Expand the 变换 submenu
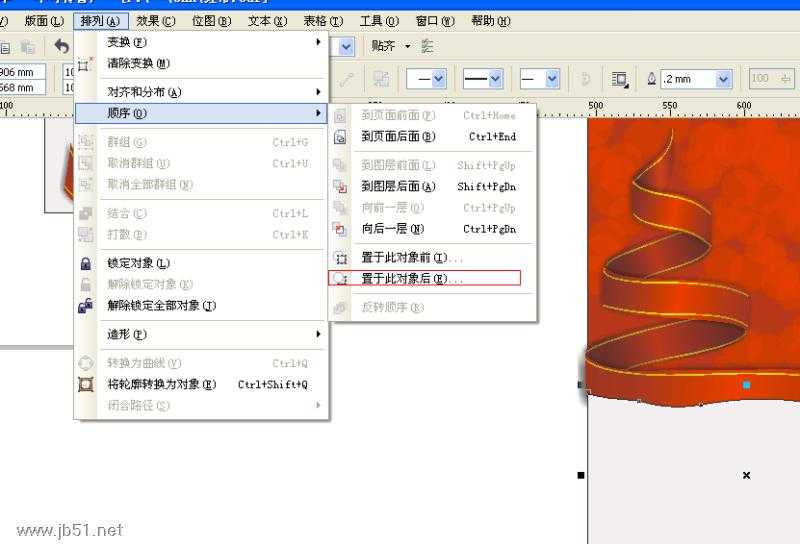This screenshot has width=800, height=544. tap(202, 42)
